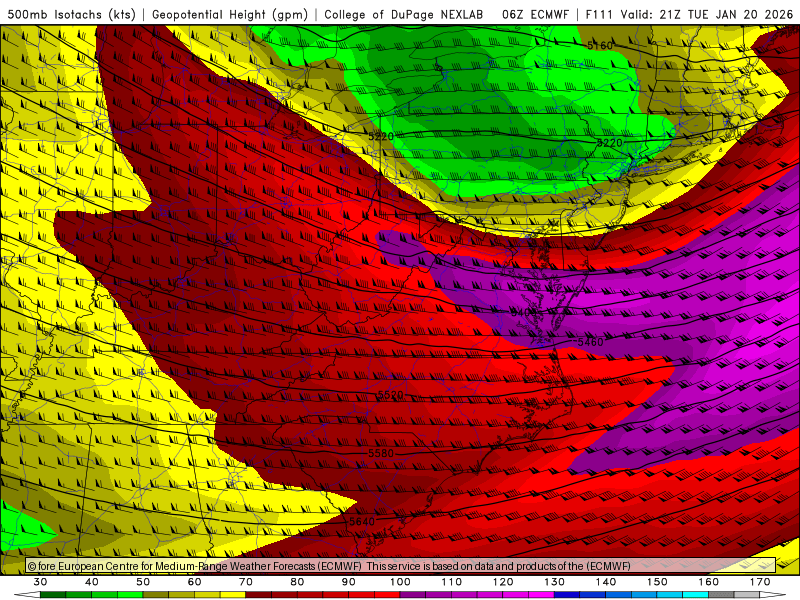Click the 160 value on color scale

[x=709, y=582]
